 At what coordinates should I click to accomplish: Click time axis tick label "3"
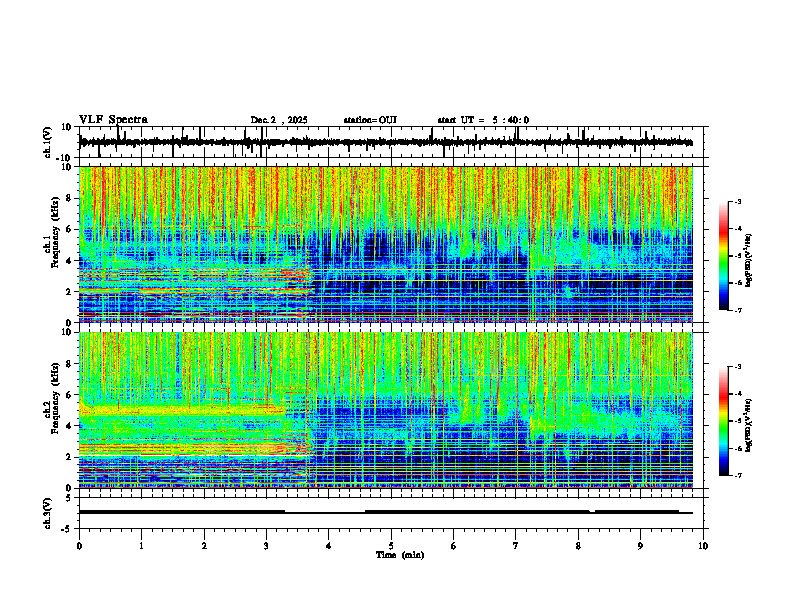(x=266, y=546)
